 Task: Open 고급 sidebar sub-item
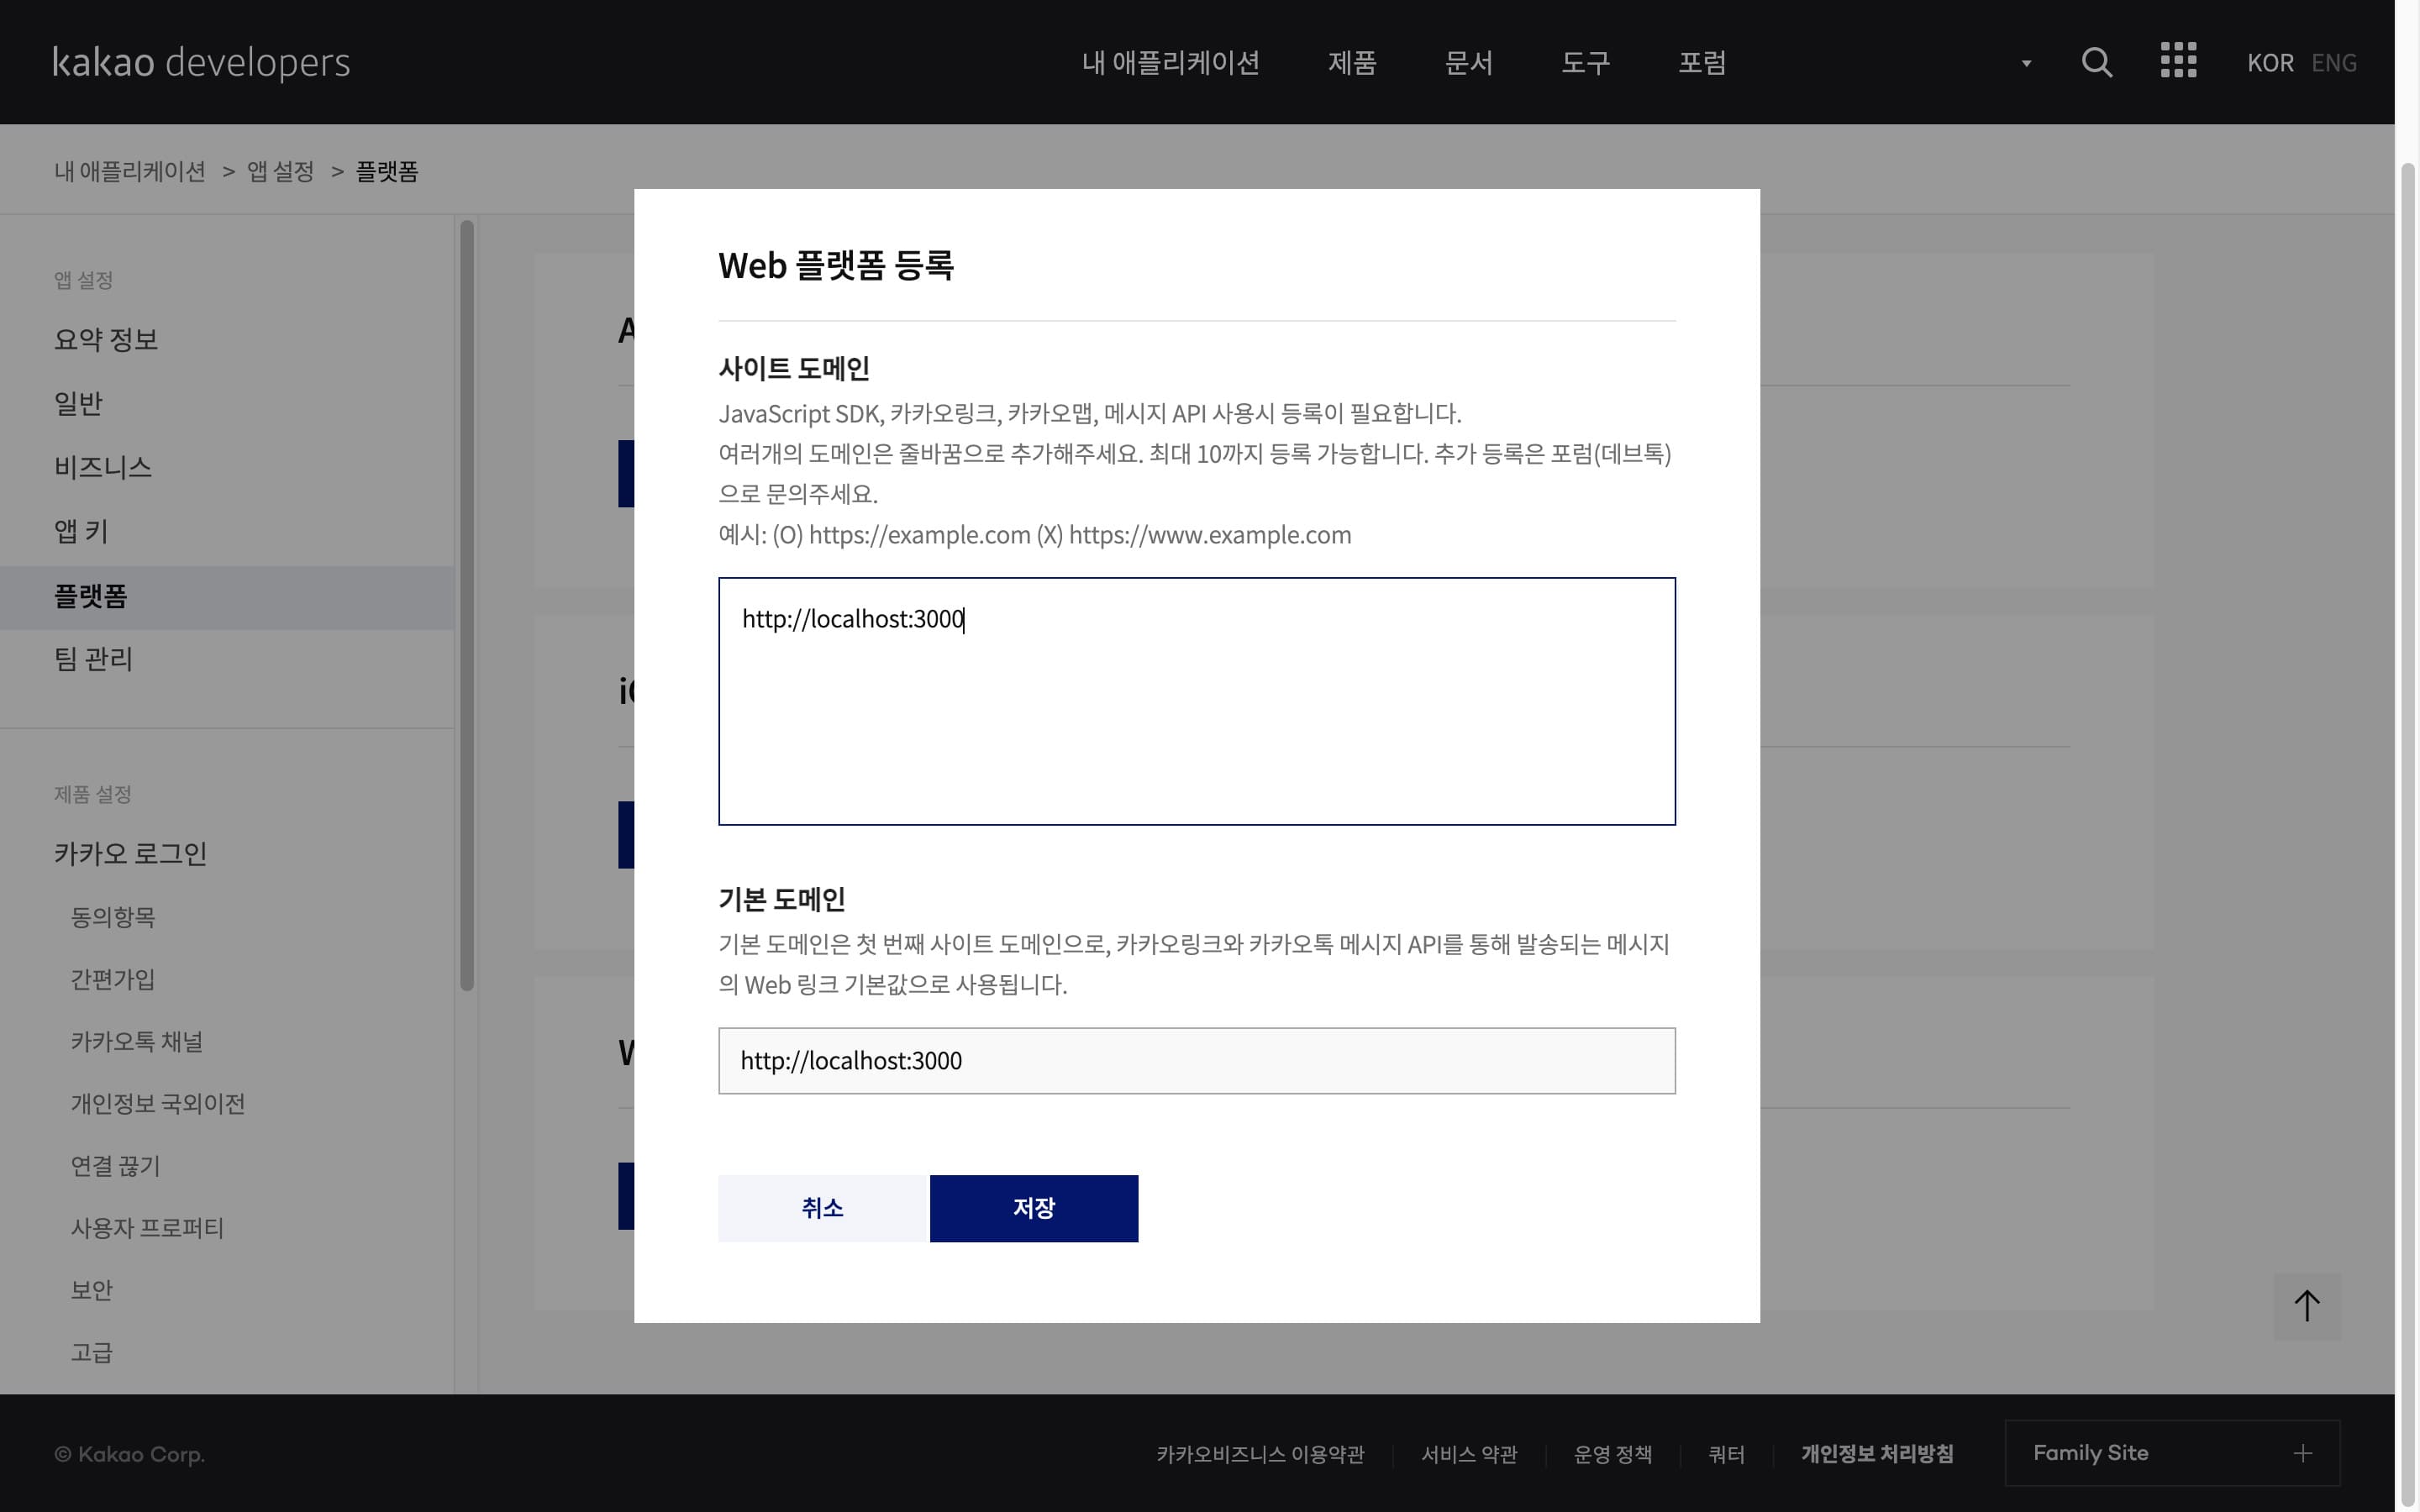click(92, 1352)
